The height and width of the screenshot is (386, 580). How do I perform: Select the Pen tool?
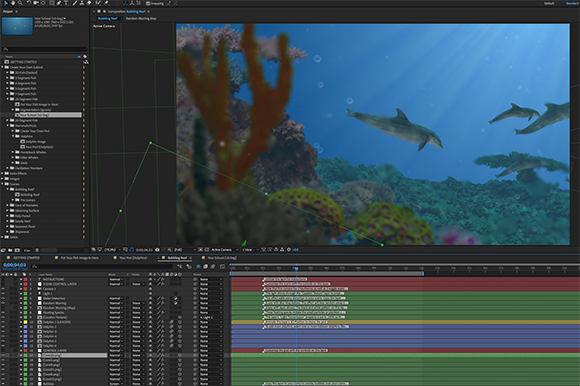(59, 3)
